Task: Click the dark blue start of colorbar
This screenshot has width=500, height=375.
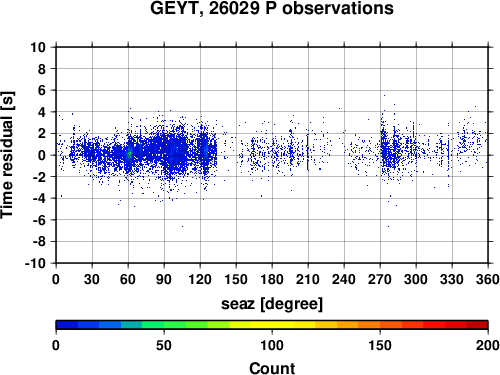Action: (67, 325)
